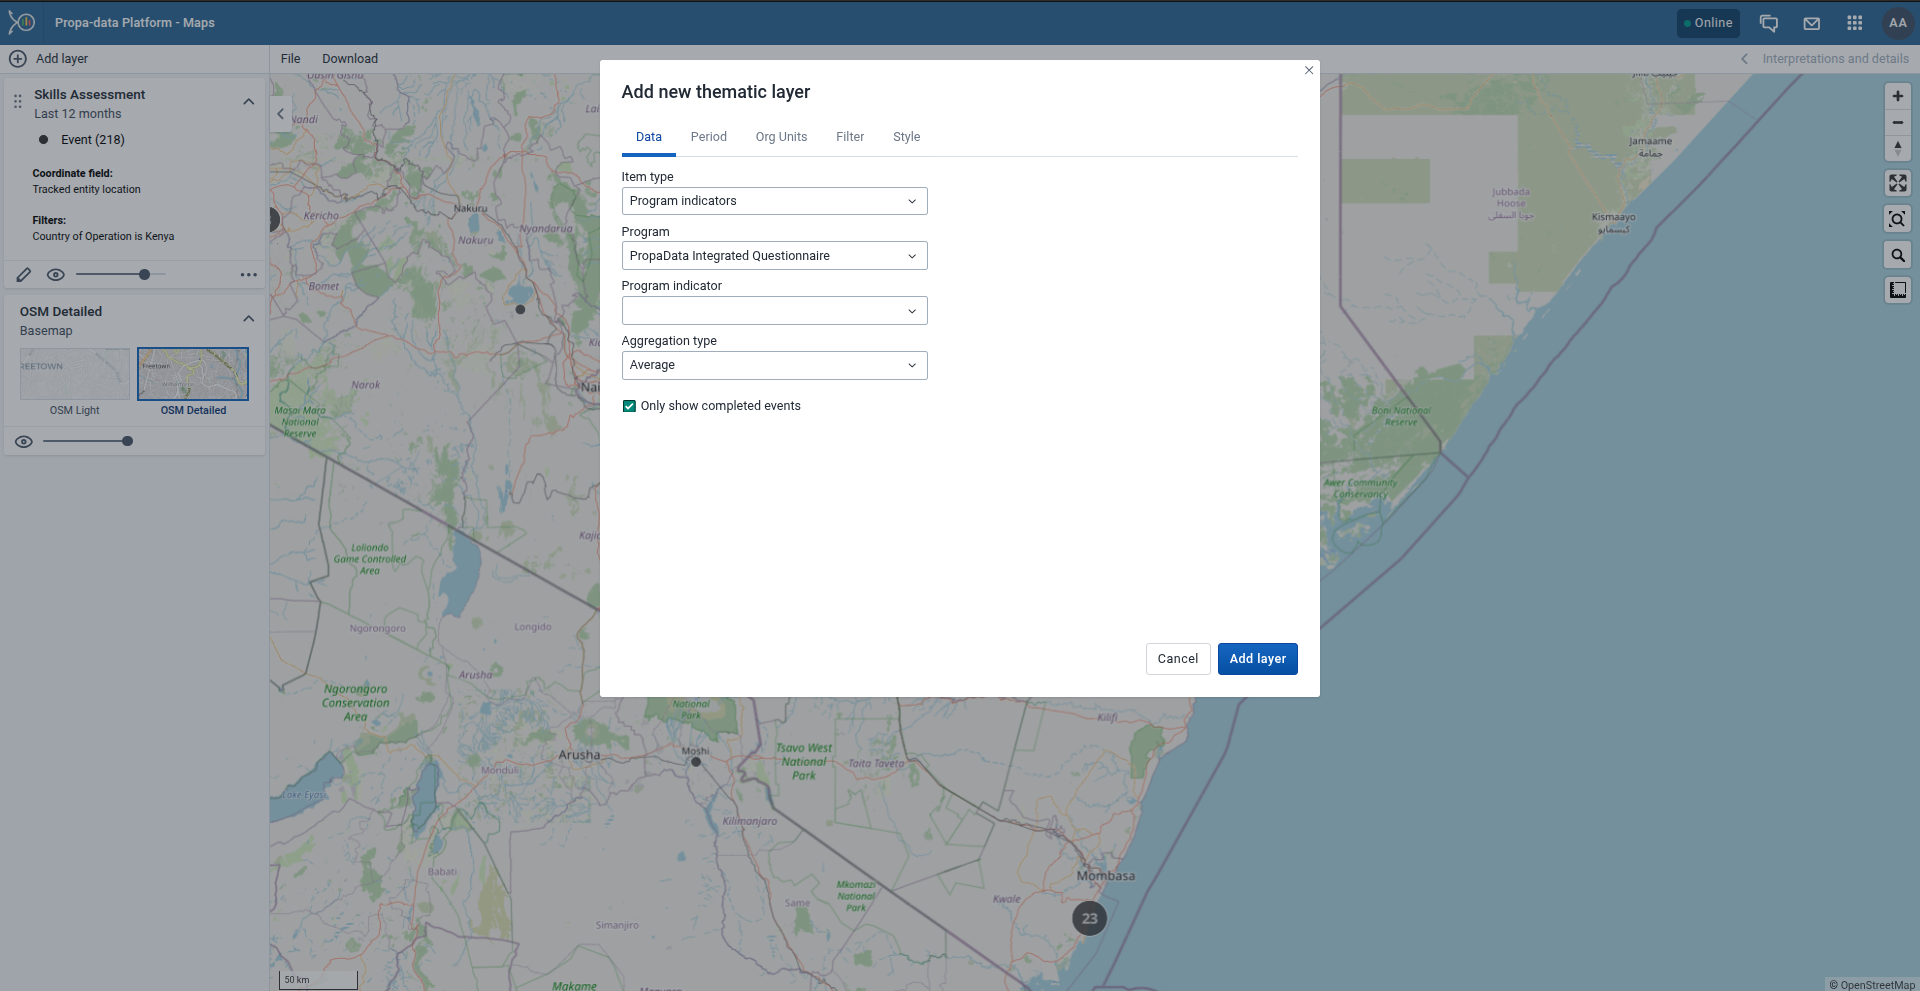Click the messages chat icon in the header
This screenshot has width=1920, height=991.
click(x=1768, y=22)
